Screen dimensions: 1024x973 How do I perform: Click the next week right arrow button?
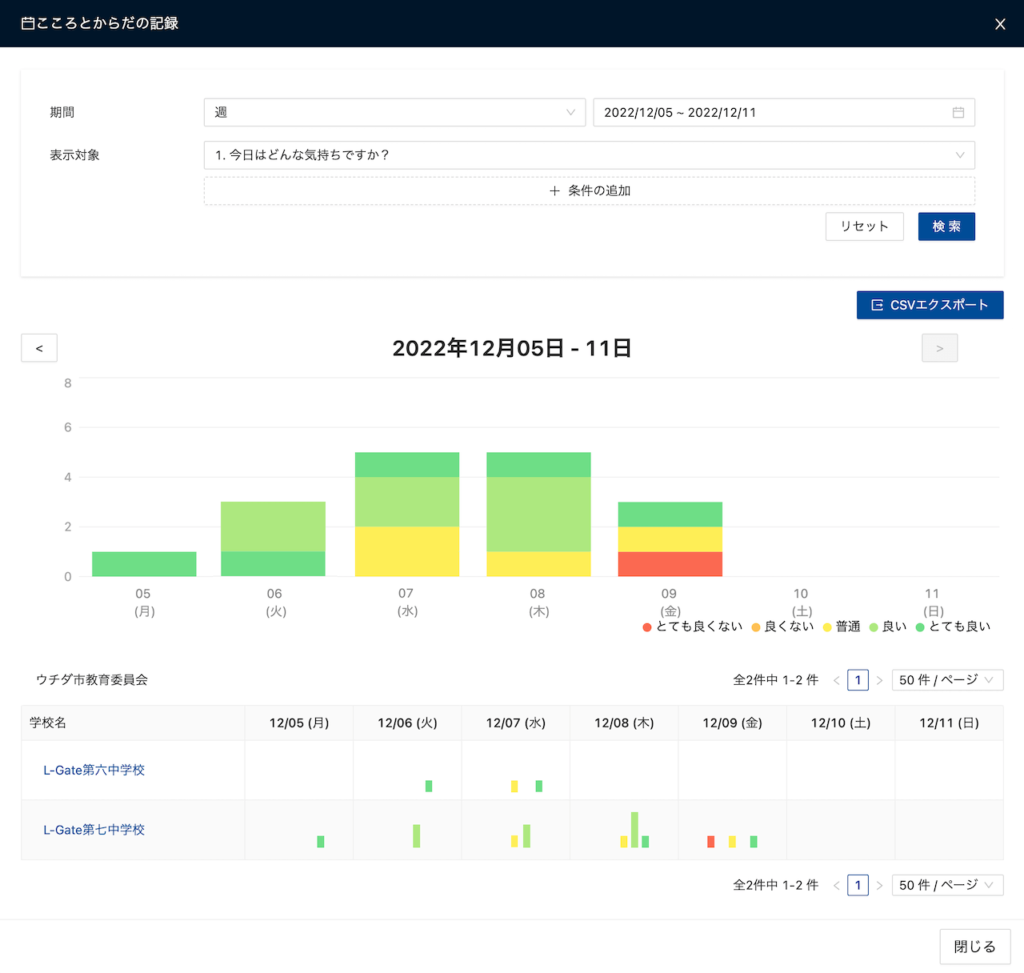[x=939, y=348]
